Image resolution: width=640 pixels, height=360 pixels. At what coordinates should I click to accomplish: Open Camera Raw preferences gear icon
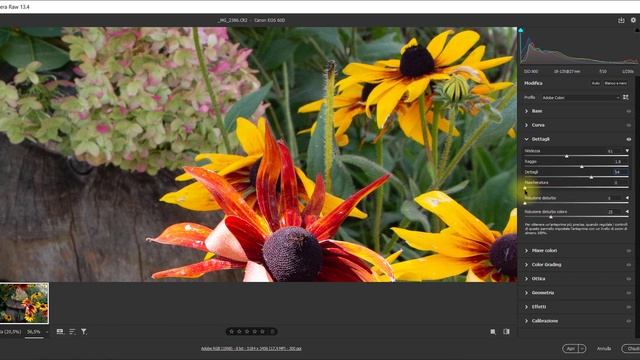[x=633, y=20]
